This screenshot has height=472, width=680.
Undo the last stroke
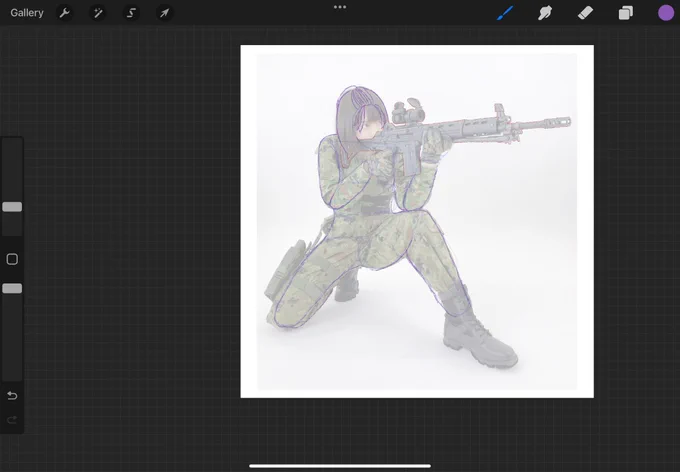tap(12, 396)
